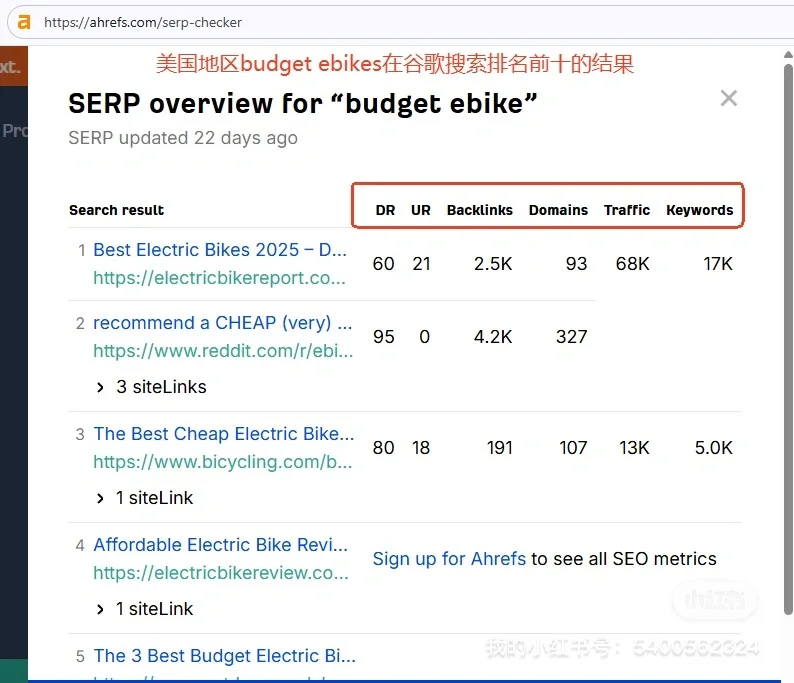
Task: Click Sign up for Ahrefs link
Action: click(x=449, y=559)
